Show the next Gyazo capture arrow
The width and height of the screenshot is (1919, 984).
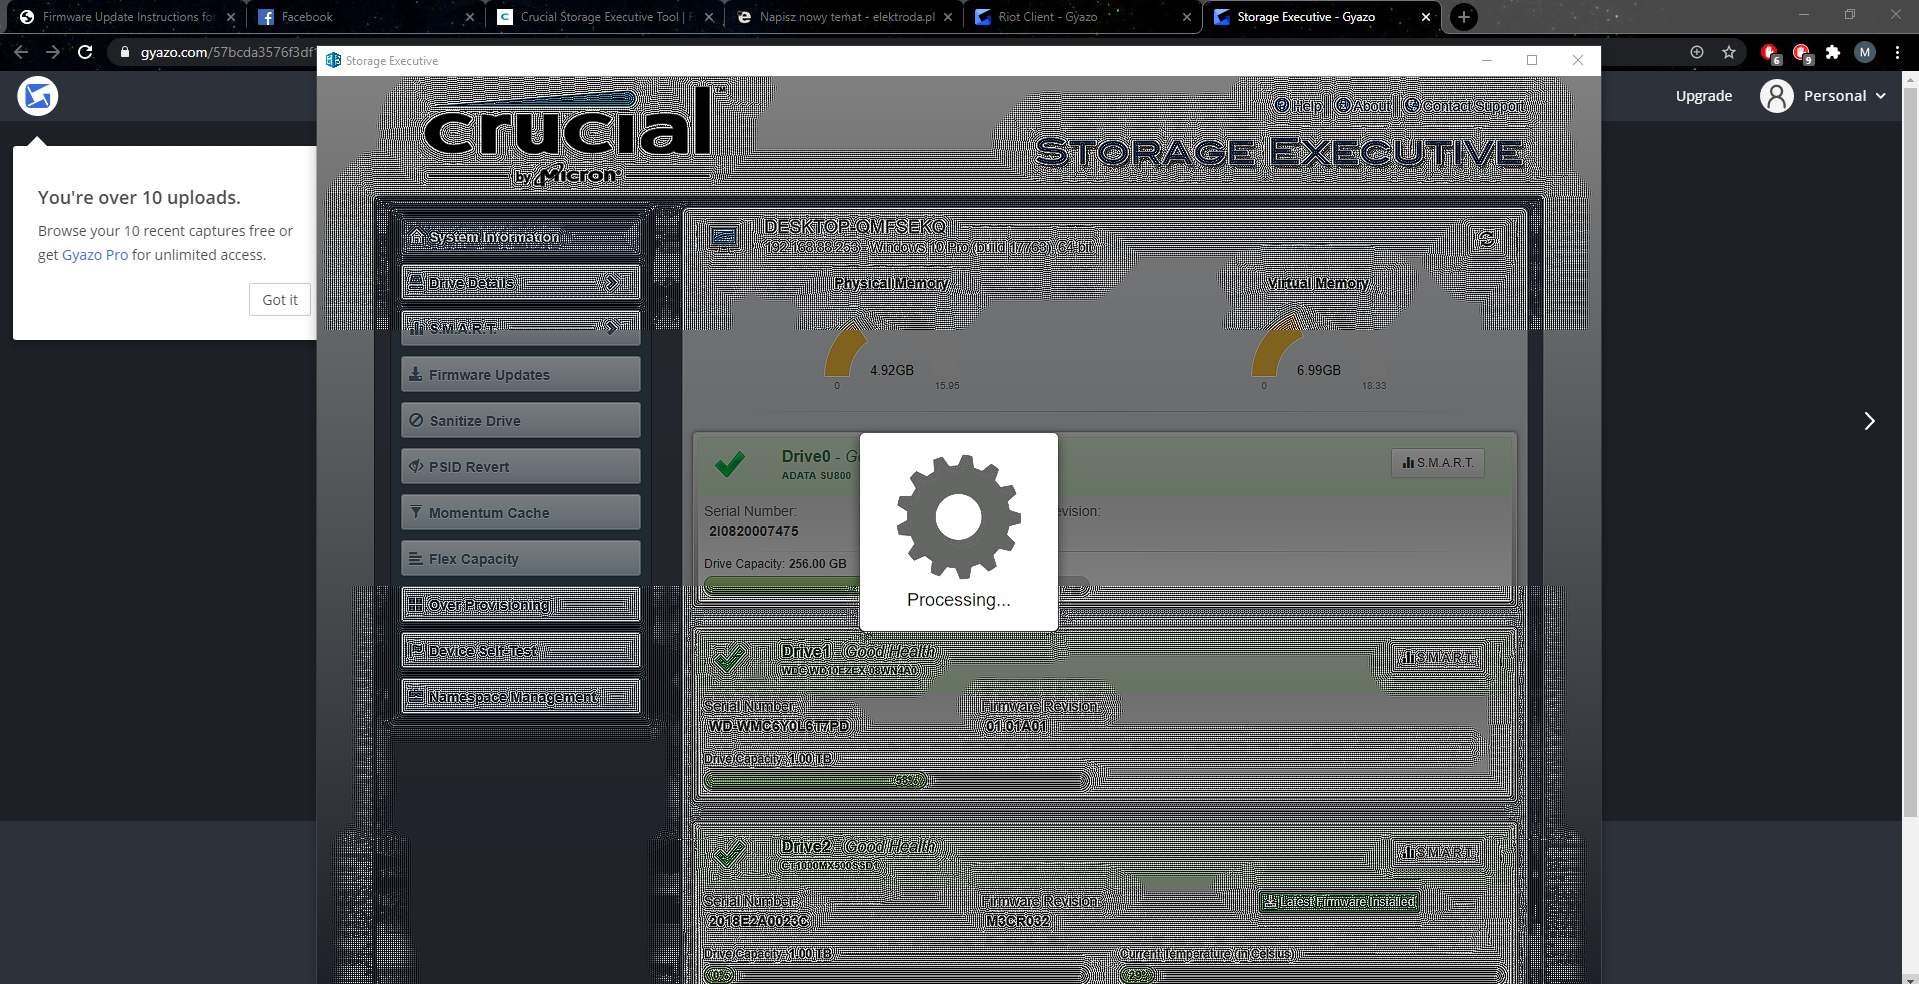tap(1869, 421)
